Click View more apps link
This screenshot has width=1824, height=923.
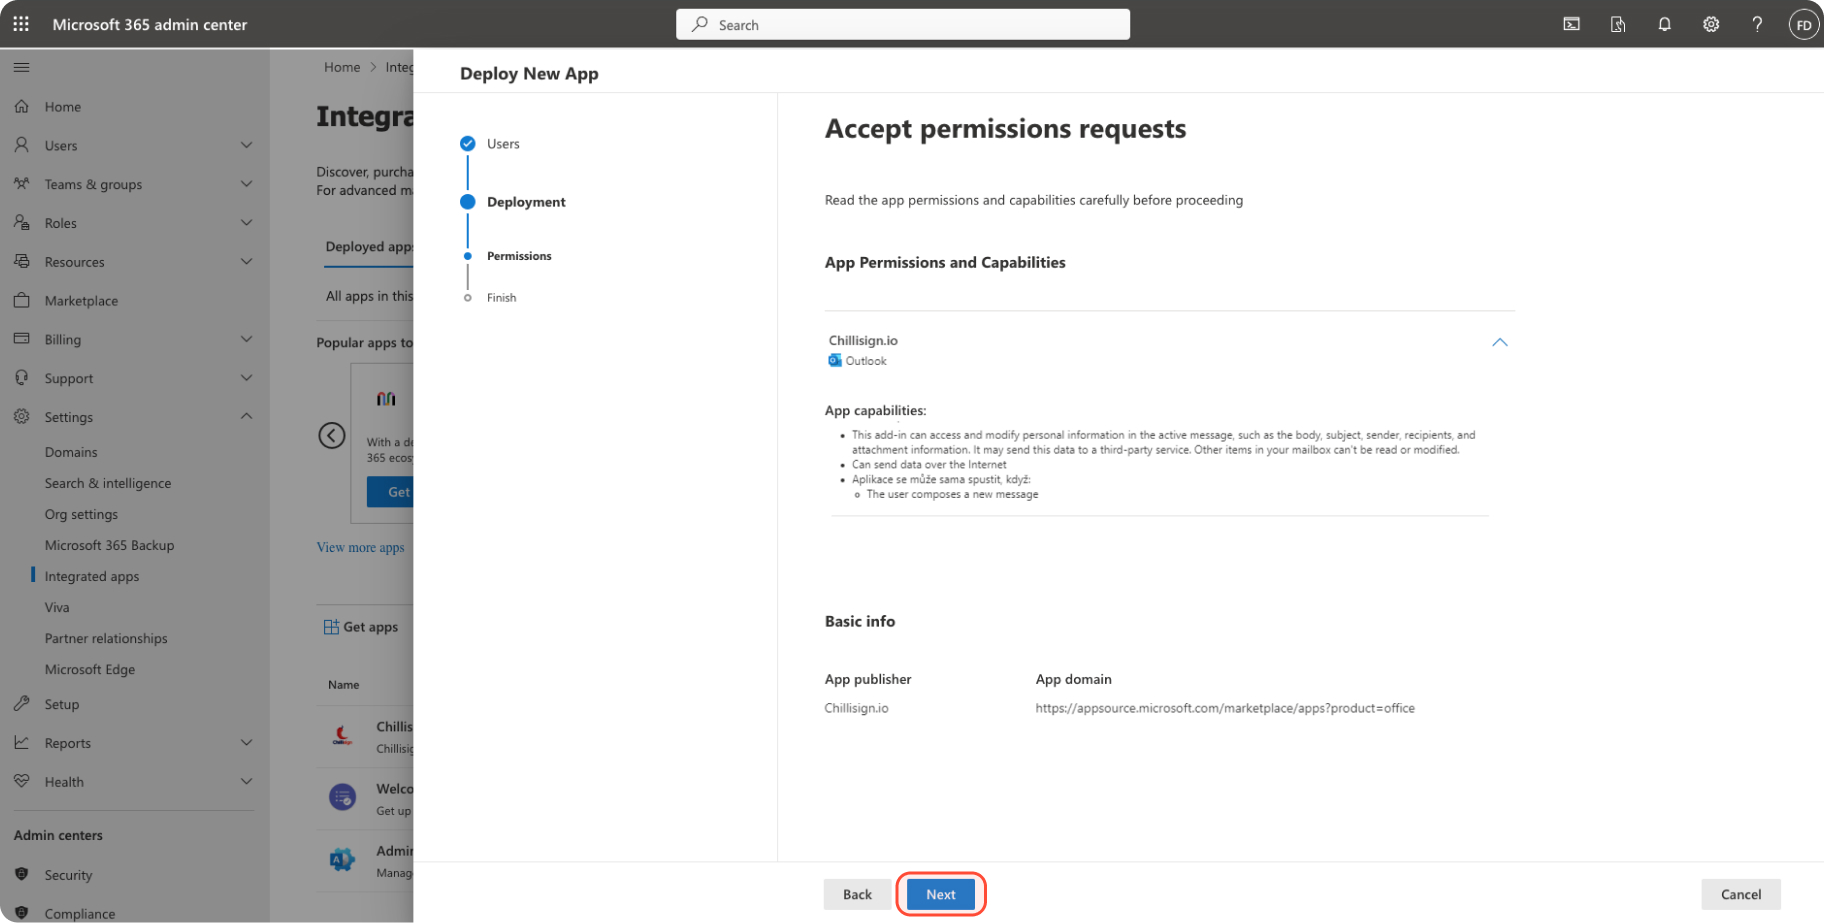click(360, 547)
